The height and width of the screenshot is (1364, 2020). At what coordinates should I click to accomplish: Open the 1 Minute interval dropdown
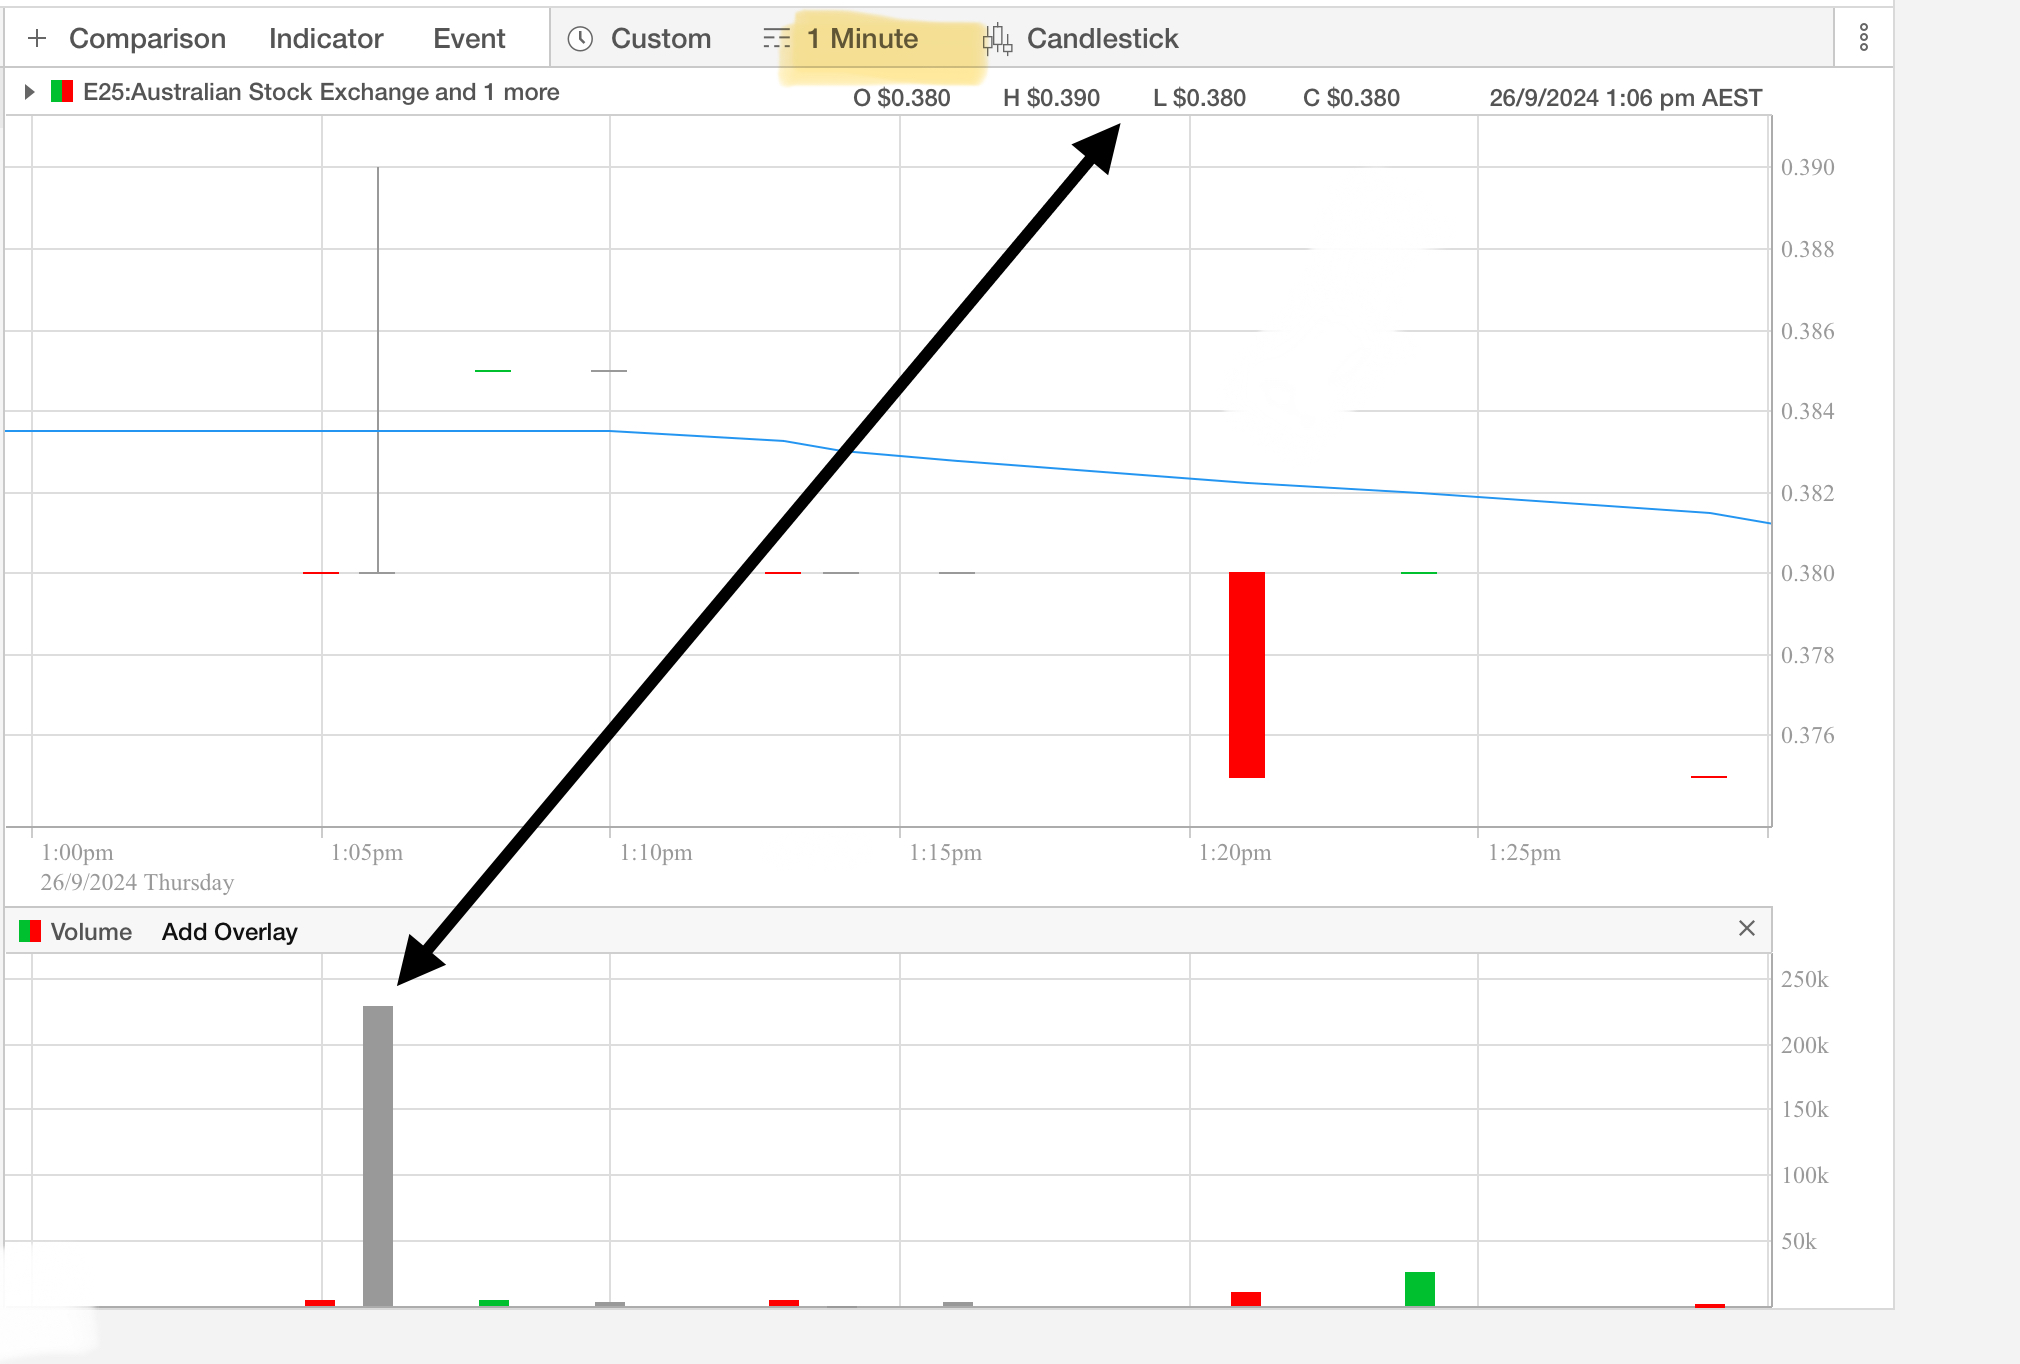tap(862, 39)
